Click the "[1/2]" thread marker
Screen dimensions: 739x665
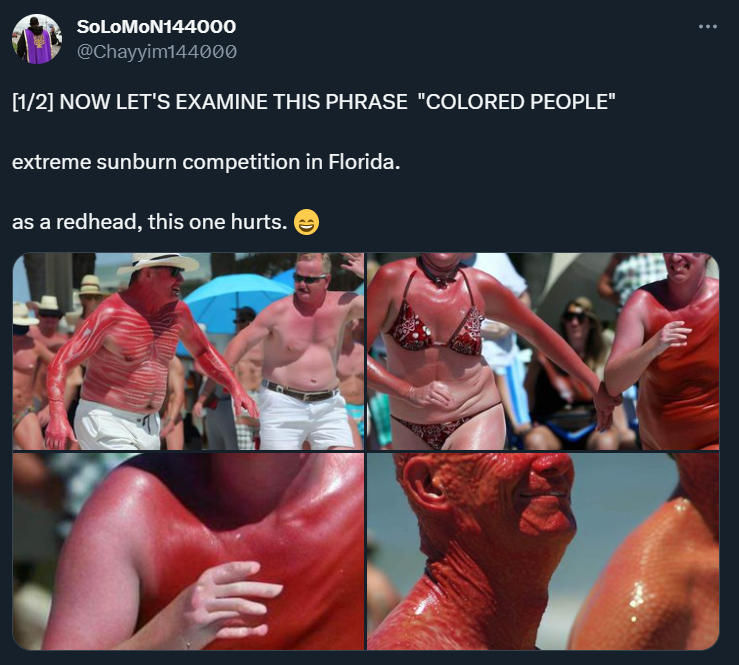pos(33,102)
